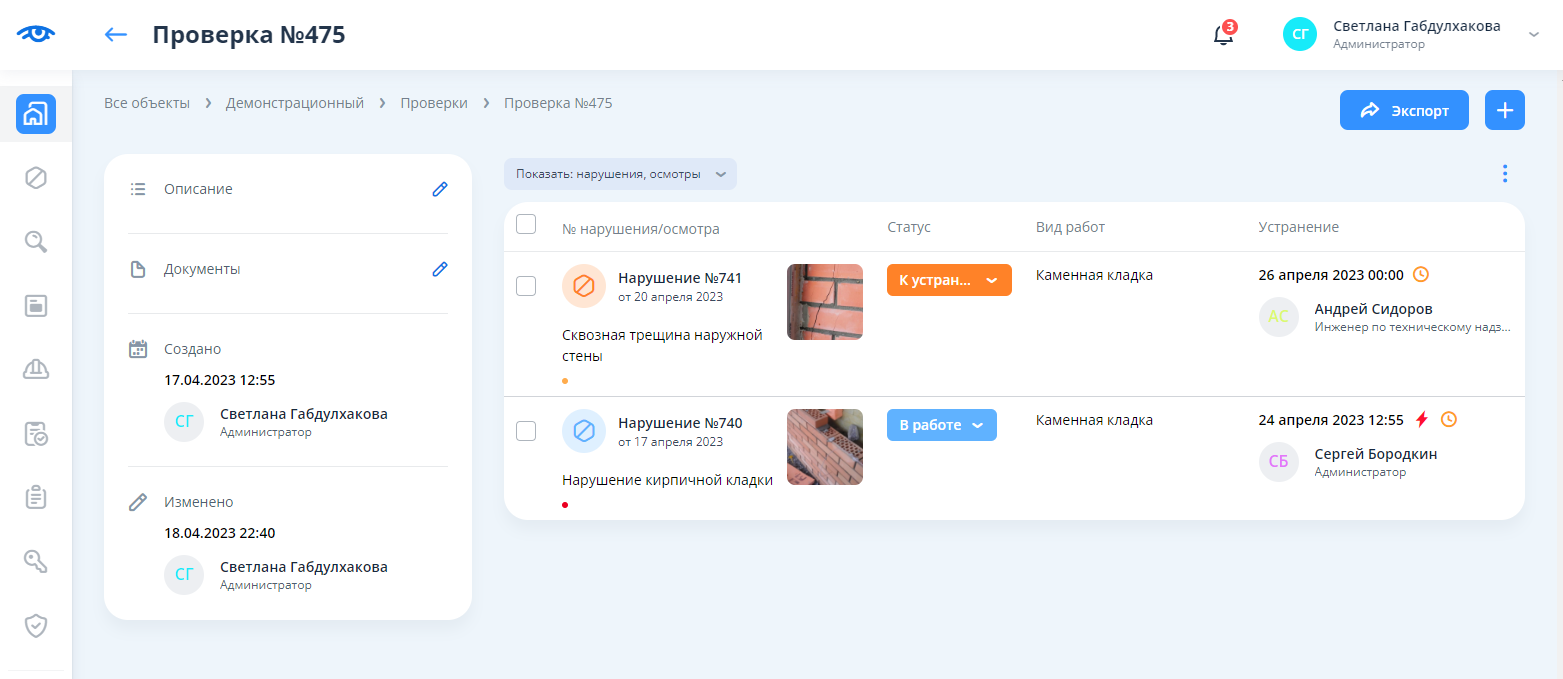Check the box for Нарушение №740
This screenshot has height=679, width=1563.
pyautogui.click(x=526, y=431)
